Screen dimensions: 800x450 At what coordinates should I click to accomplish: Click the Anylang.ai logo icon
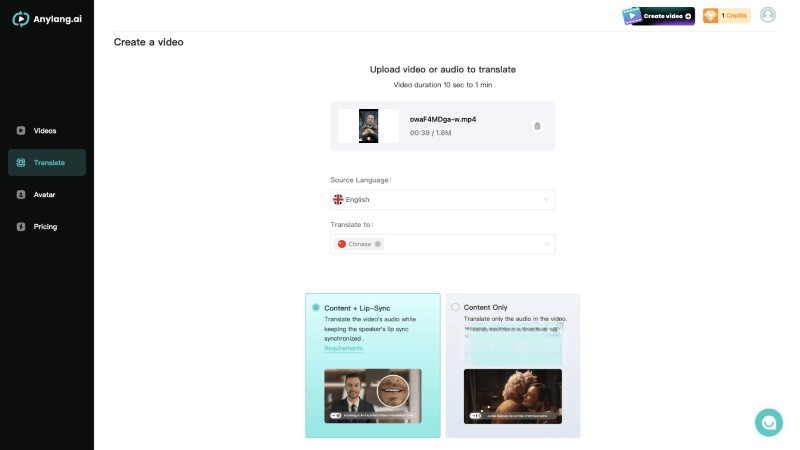[19, 18]
